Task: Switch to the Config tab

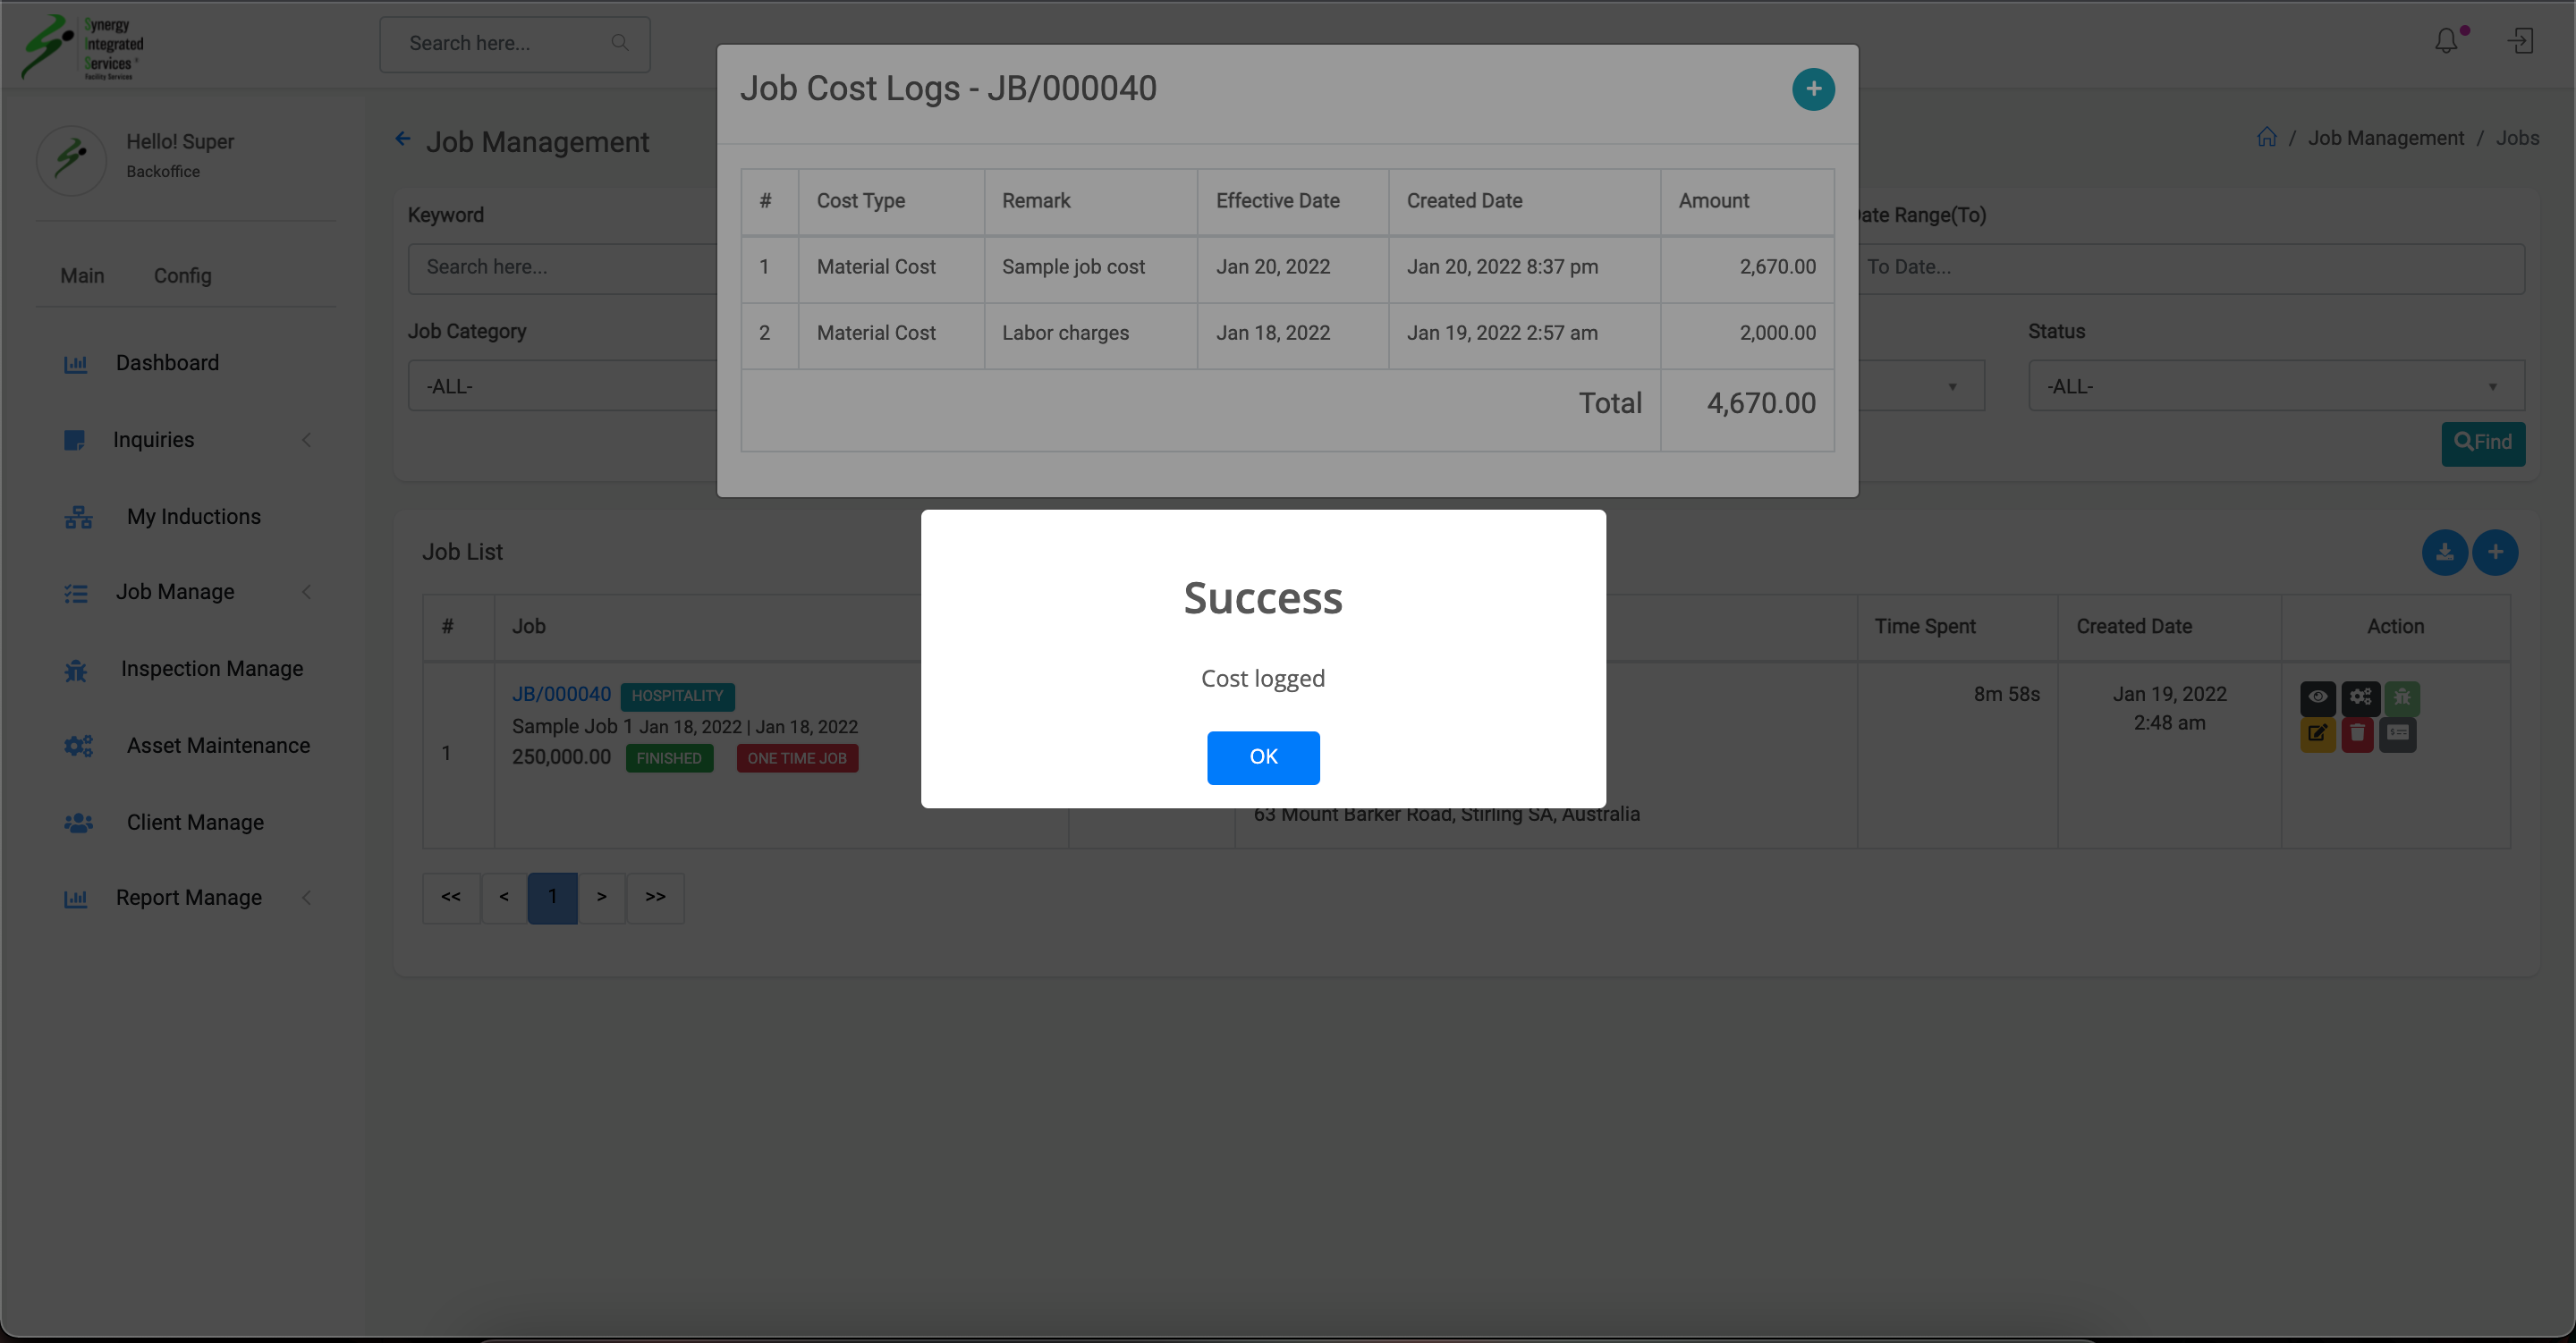Action: [x=182, y=276]
